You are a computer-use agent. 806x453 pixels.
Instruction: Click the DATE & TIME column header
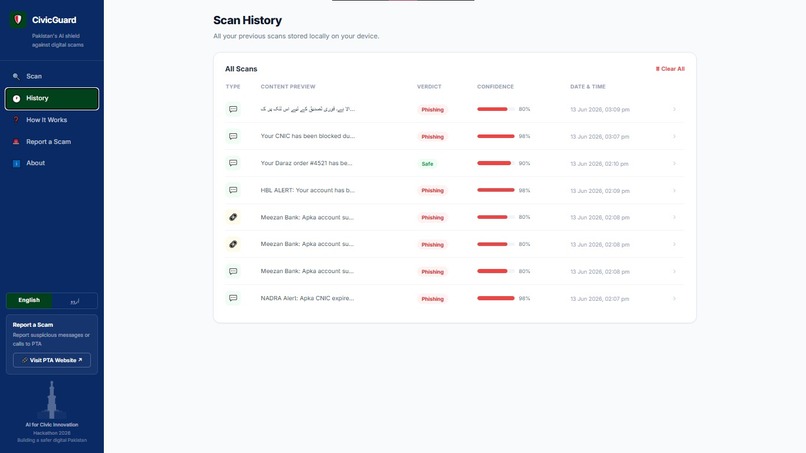588,86
